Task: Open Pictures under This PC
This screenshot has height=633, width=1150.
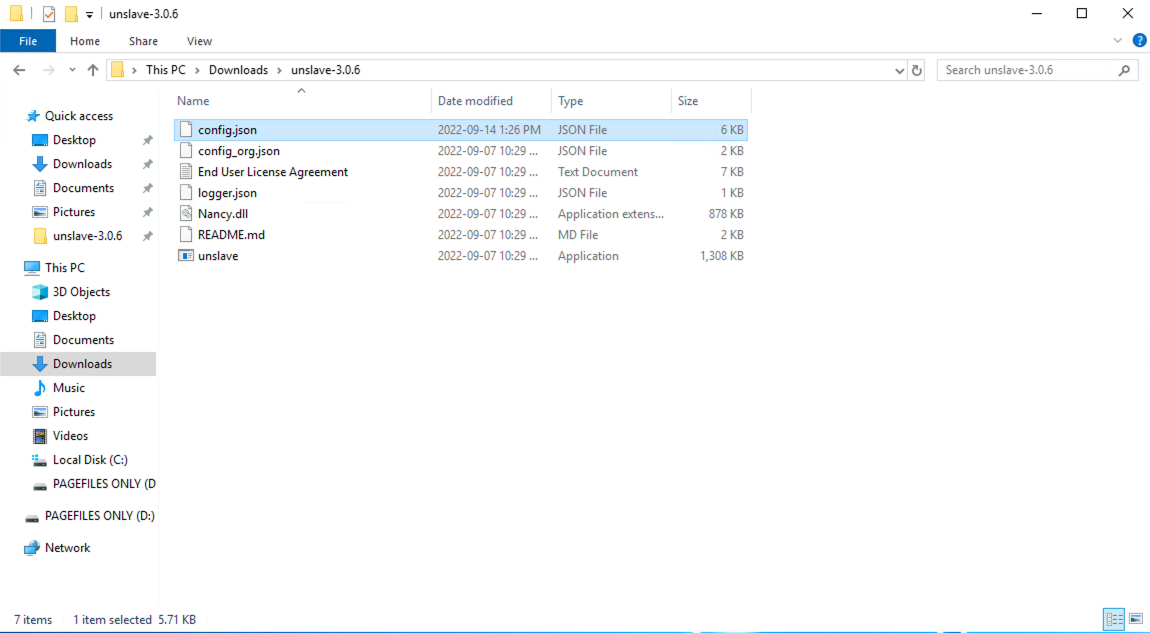Action: [x=73, y=412]
